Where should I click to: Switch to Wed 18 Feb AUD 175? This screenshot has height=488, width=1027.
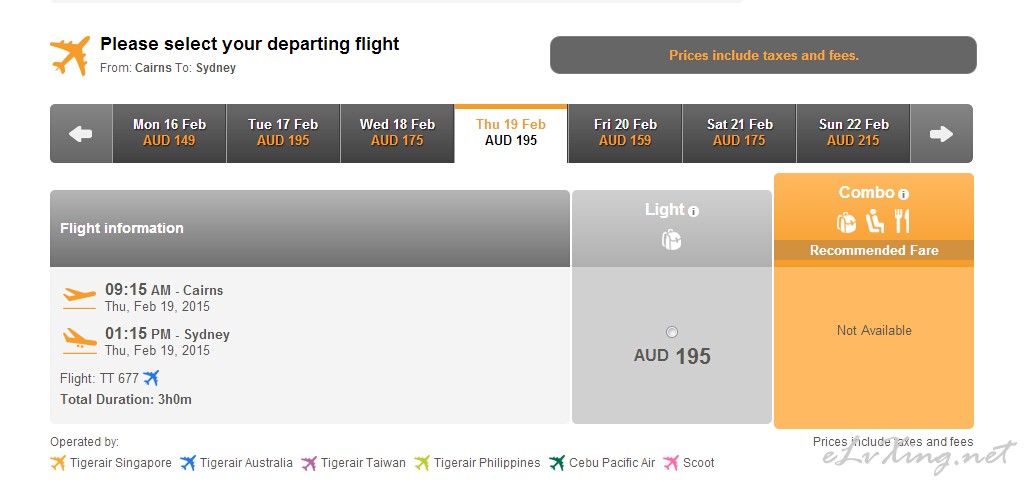pyautogui.click(x=397, y=133)
